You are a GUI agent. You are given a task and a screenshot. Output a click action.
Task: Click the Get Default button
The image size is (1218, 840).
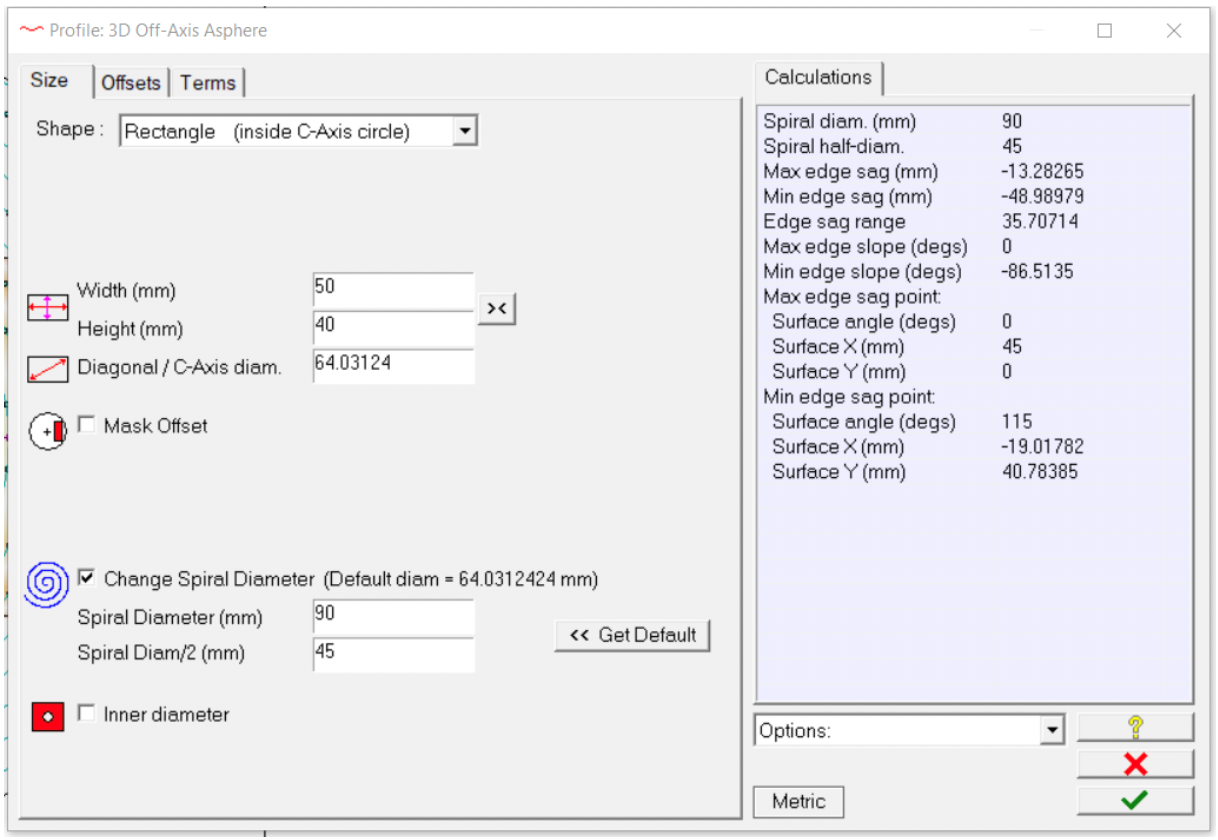tap(632, 635)
